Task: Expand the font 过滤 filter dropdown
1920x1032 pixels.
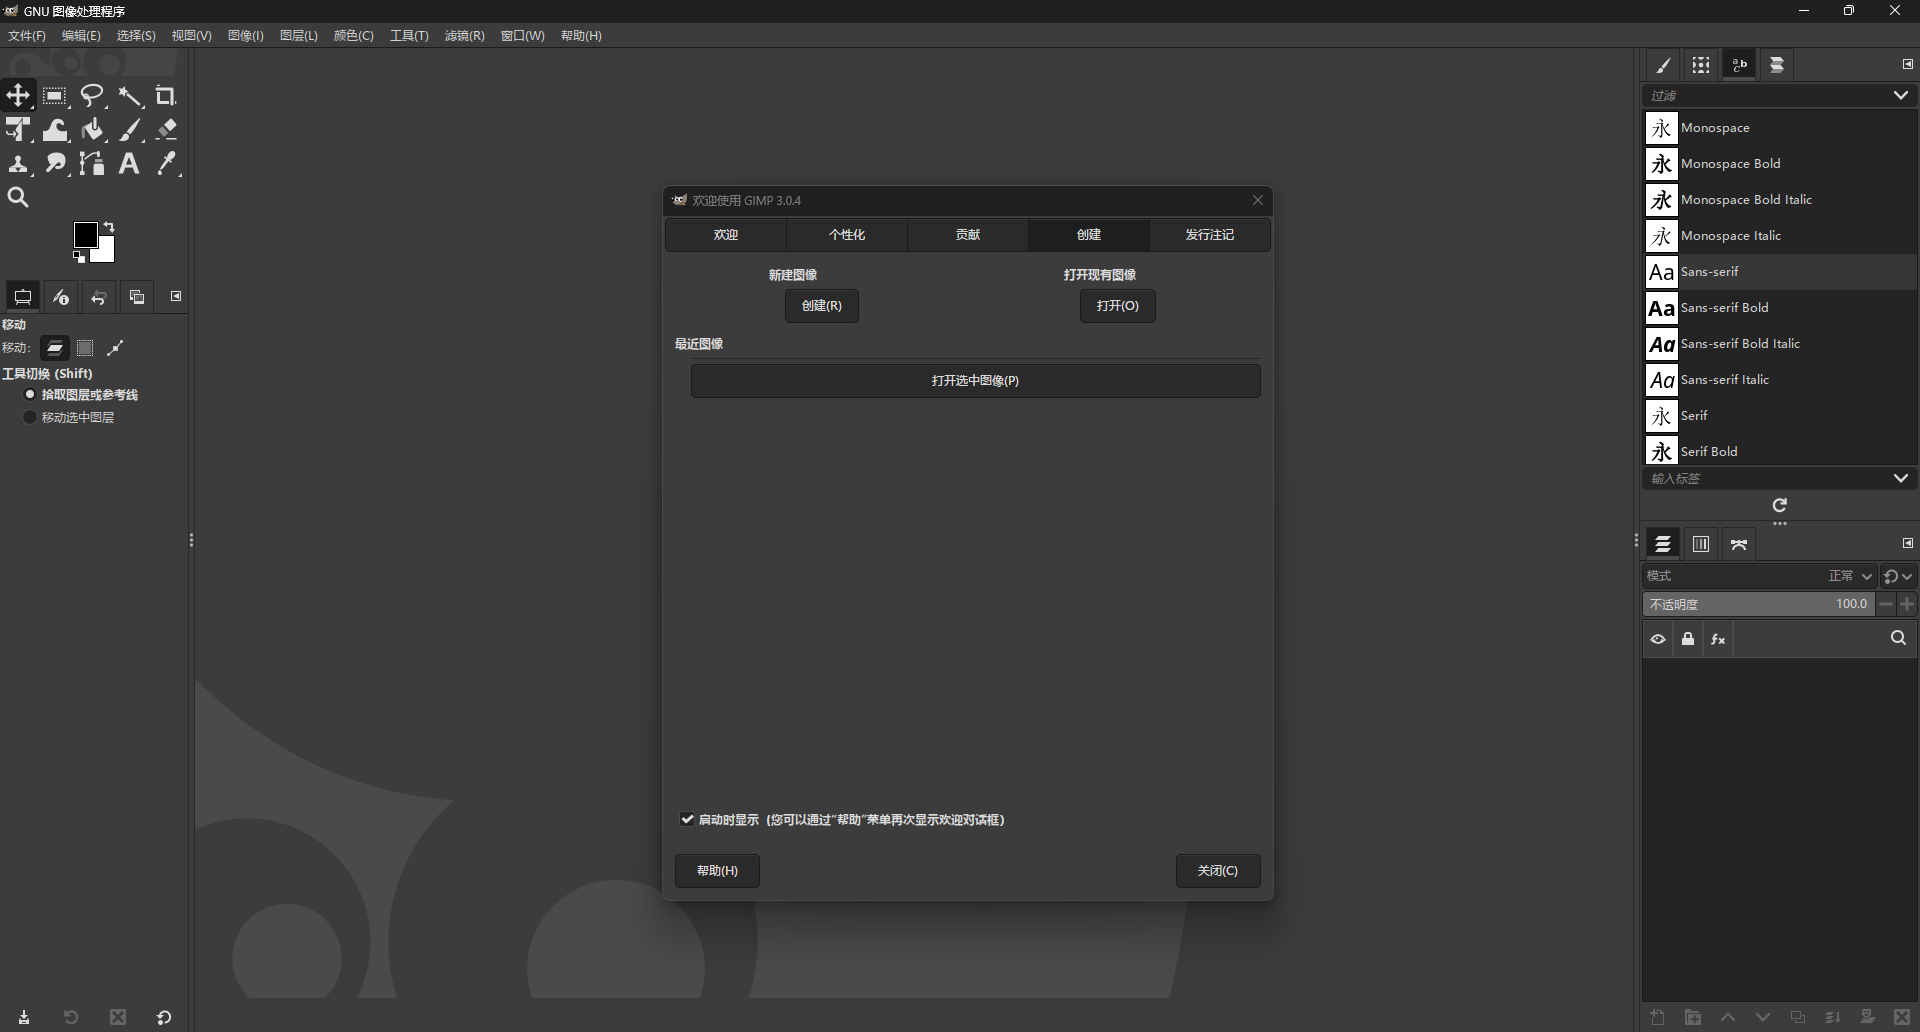Action: [x=1900, y=96]
